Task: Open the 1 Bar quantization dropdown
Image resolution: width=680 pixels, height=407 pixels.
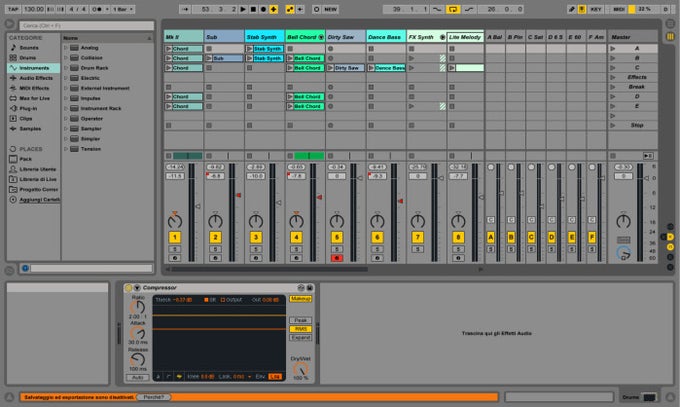Action: click(123, 9)
